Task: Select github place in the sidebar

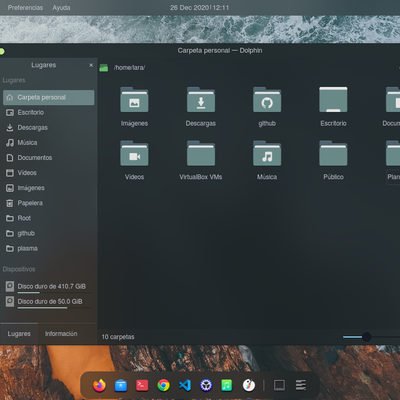Action: click(49, 233)
